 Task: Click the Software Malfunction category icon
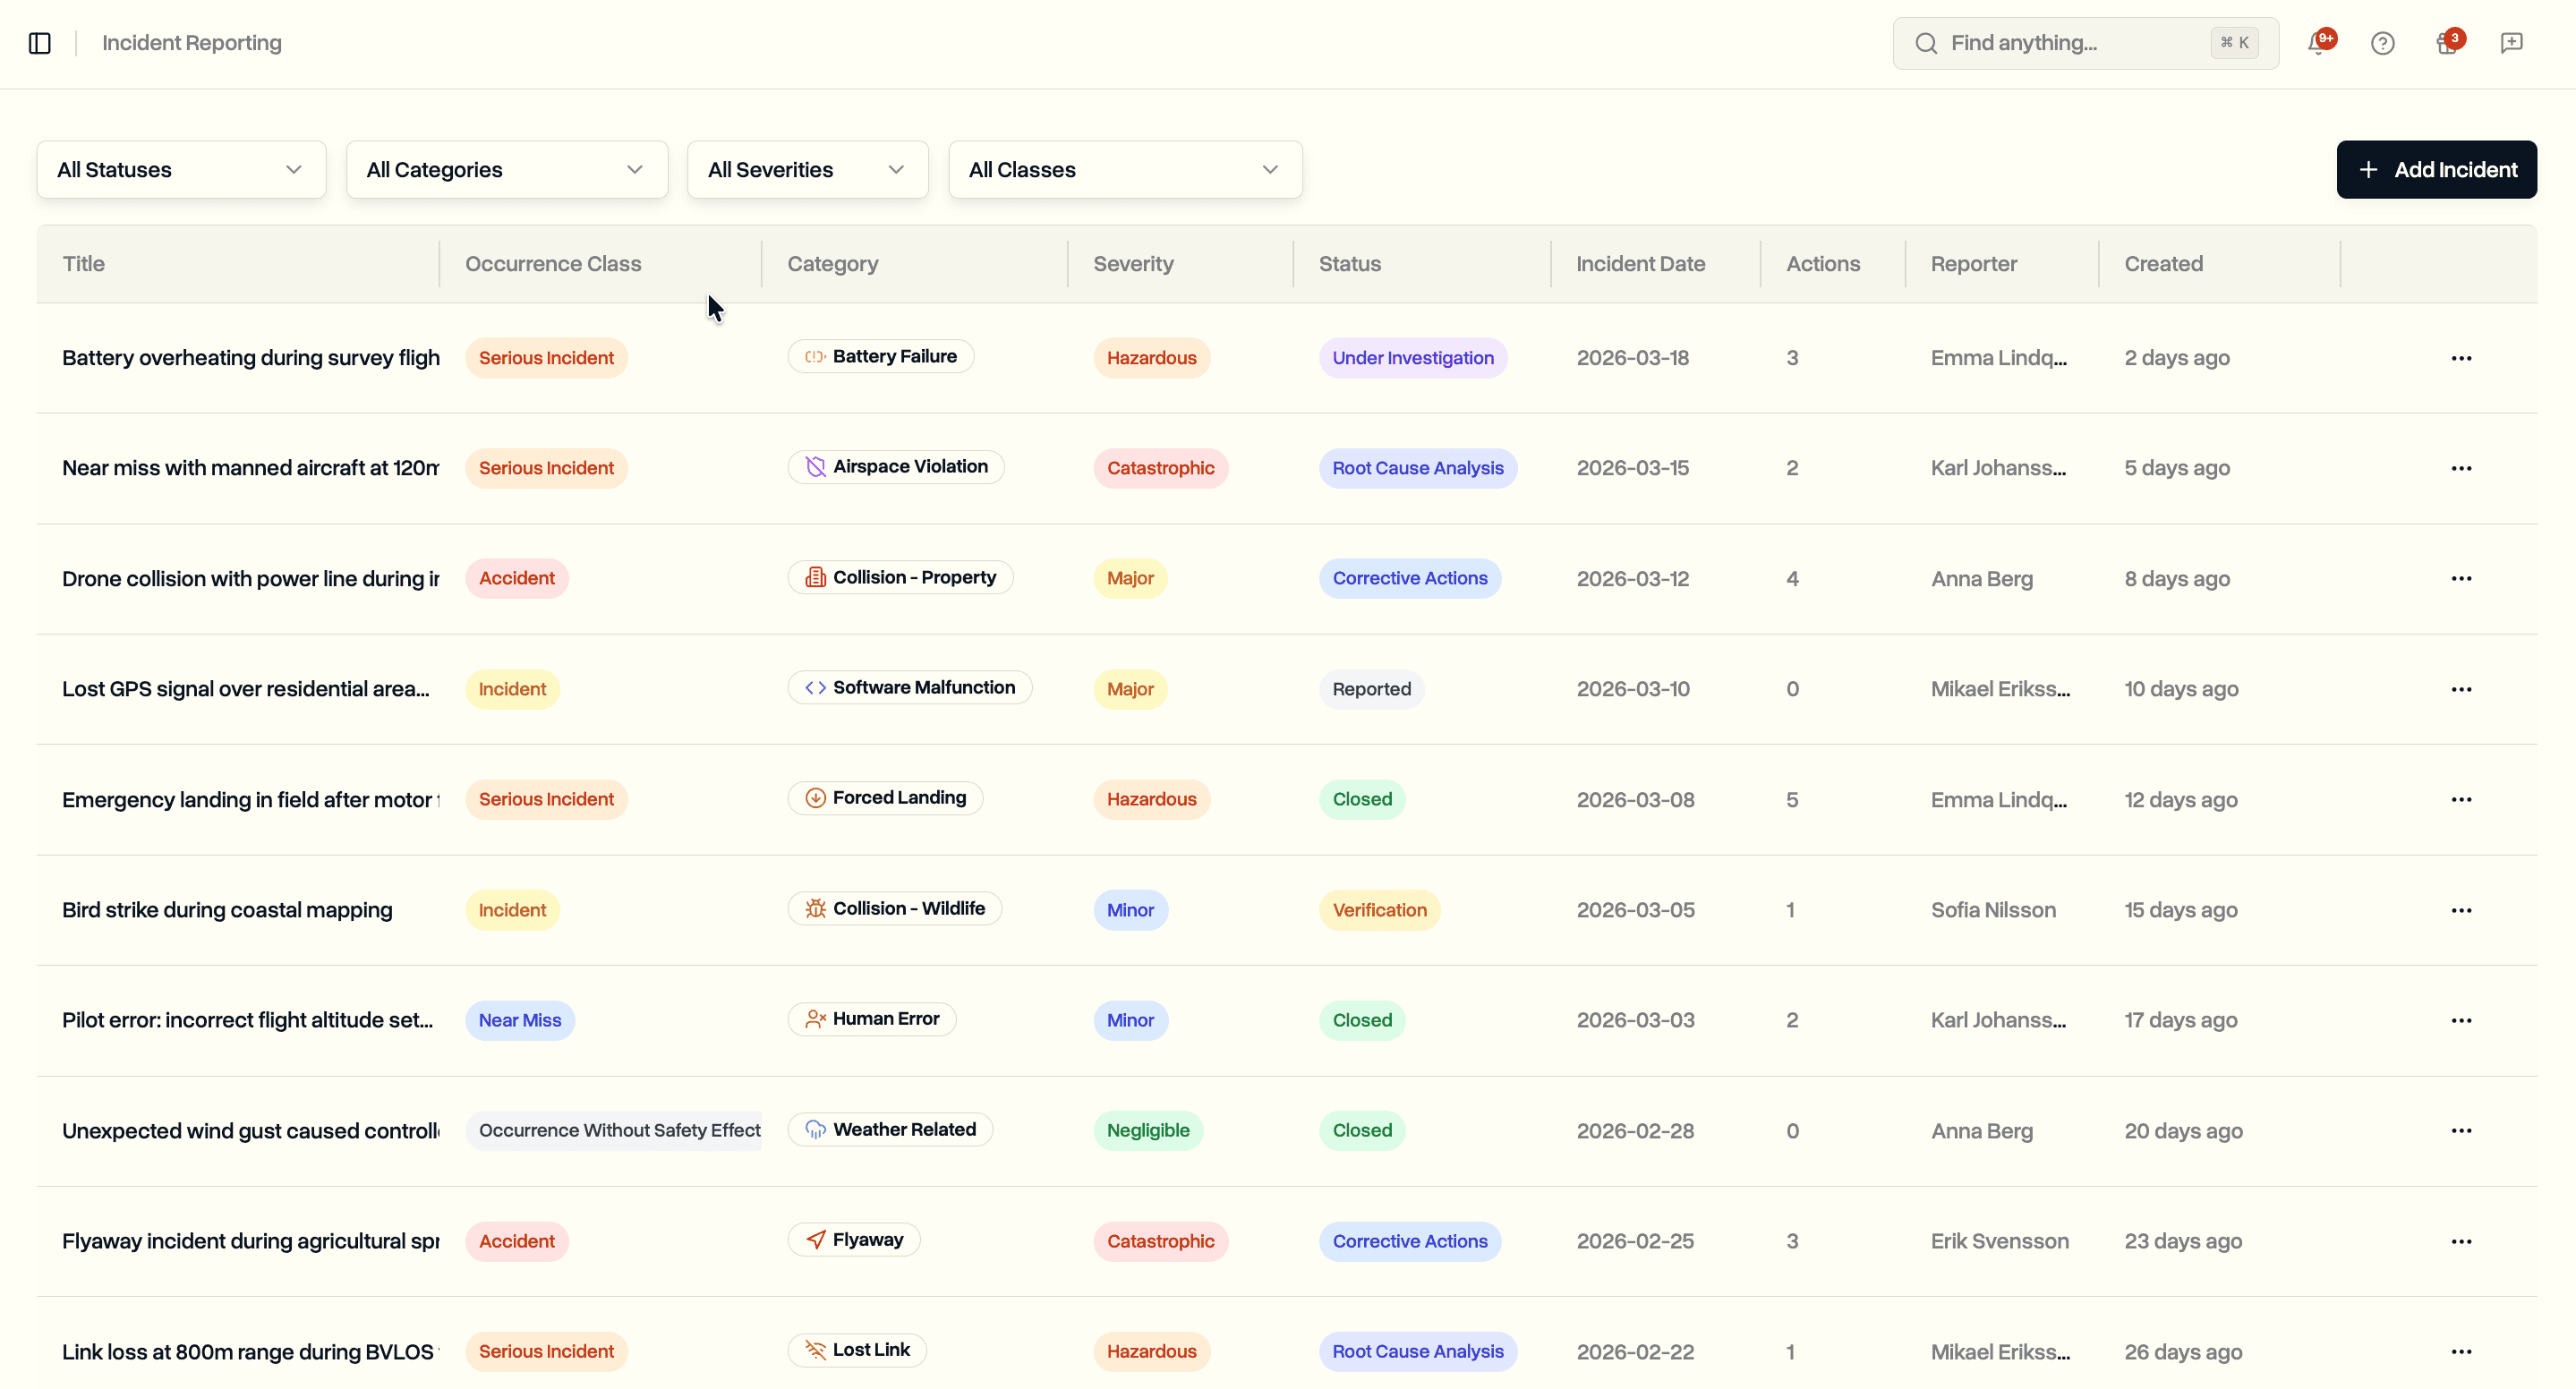coord(815,687)
